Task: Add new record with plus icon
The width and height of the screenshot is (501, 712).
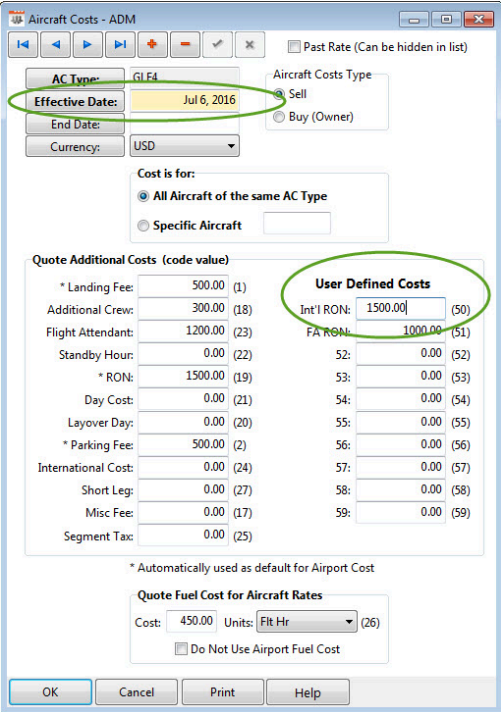Action: (152, 44)
